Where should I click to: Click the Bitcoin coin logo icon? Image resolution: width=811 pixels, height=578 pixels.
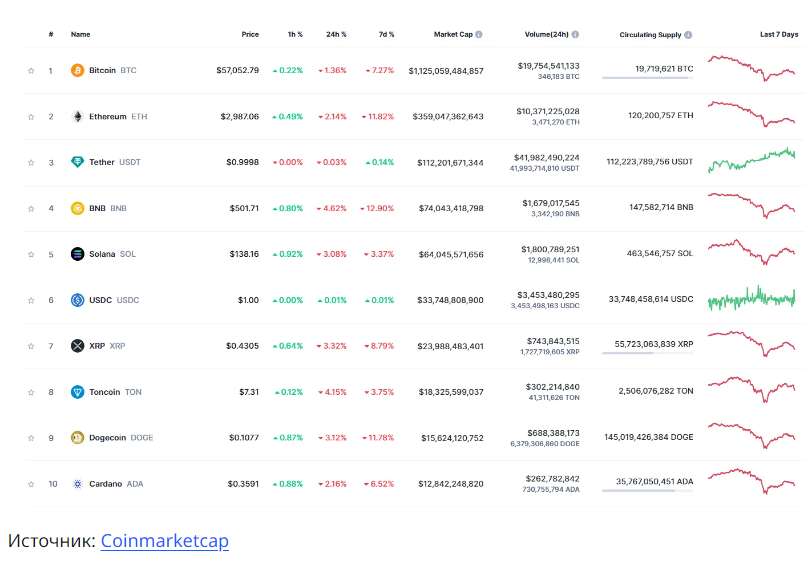tap(77, 70)
